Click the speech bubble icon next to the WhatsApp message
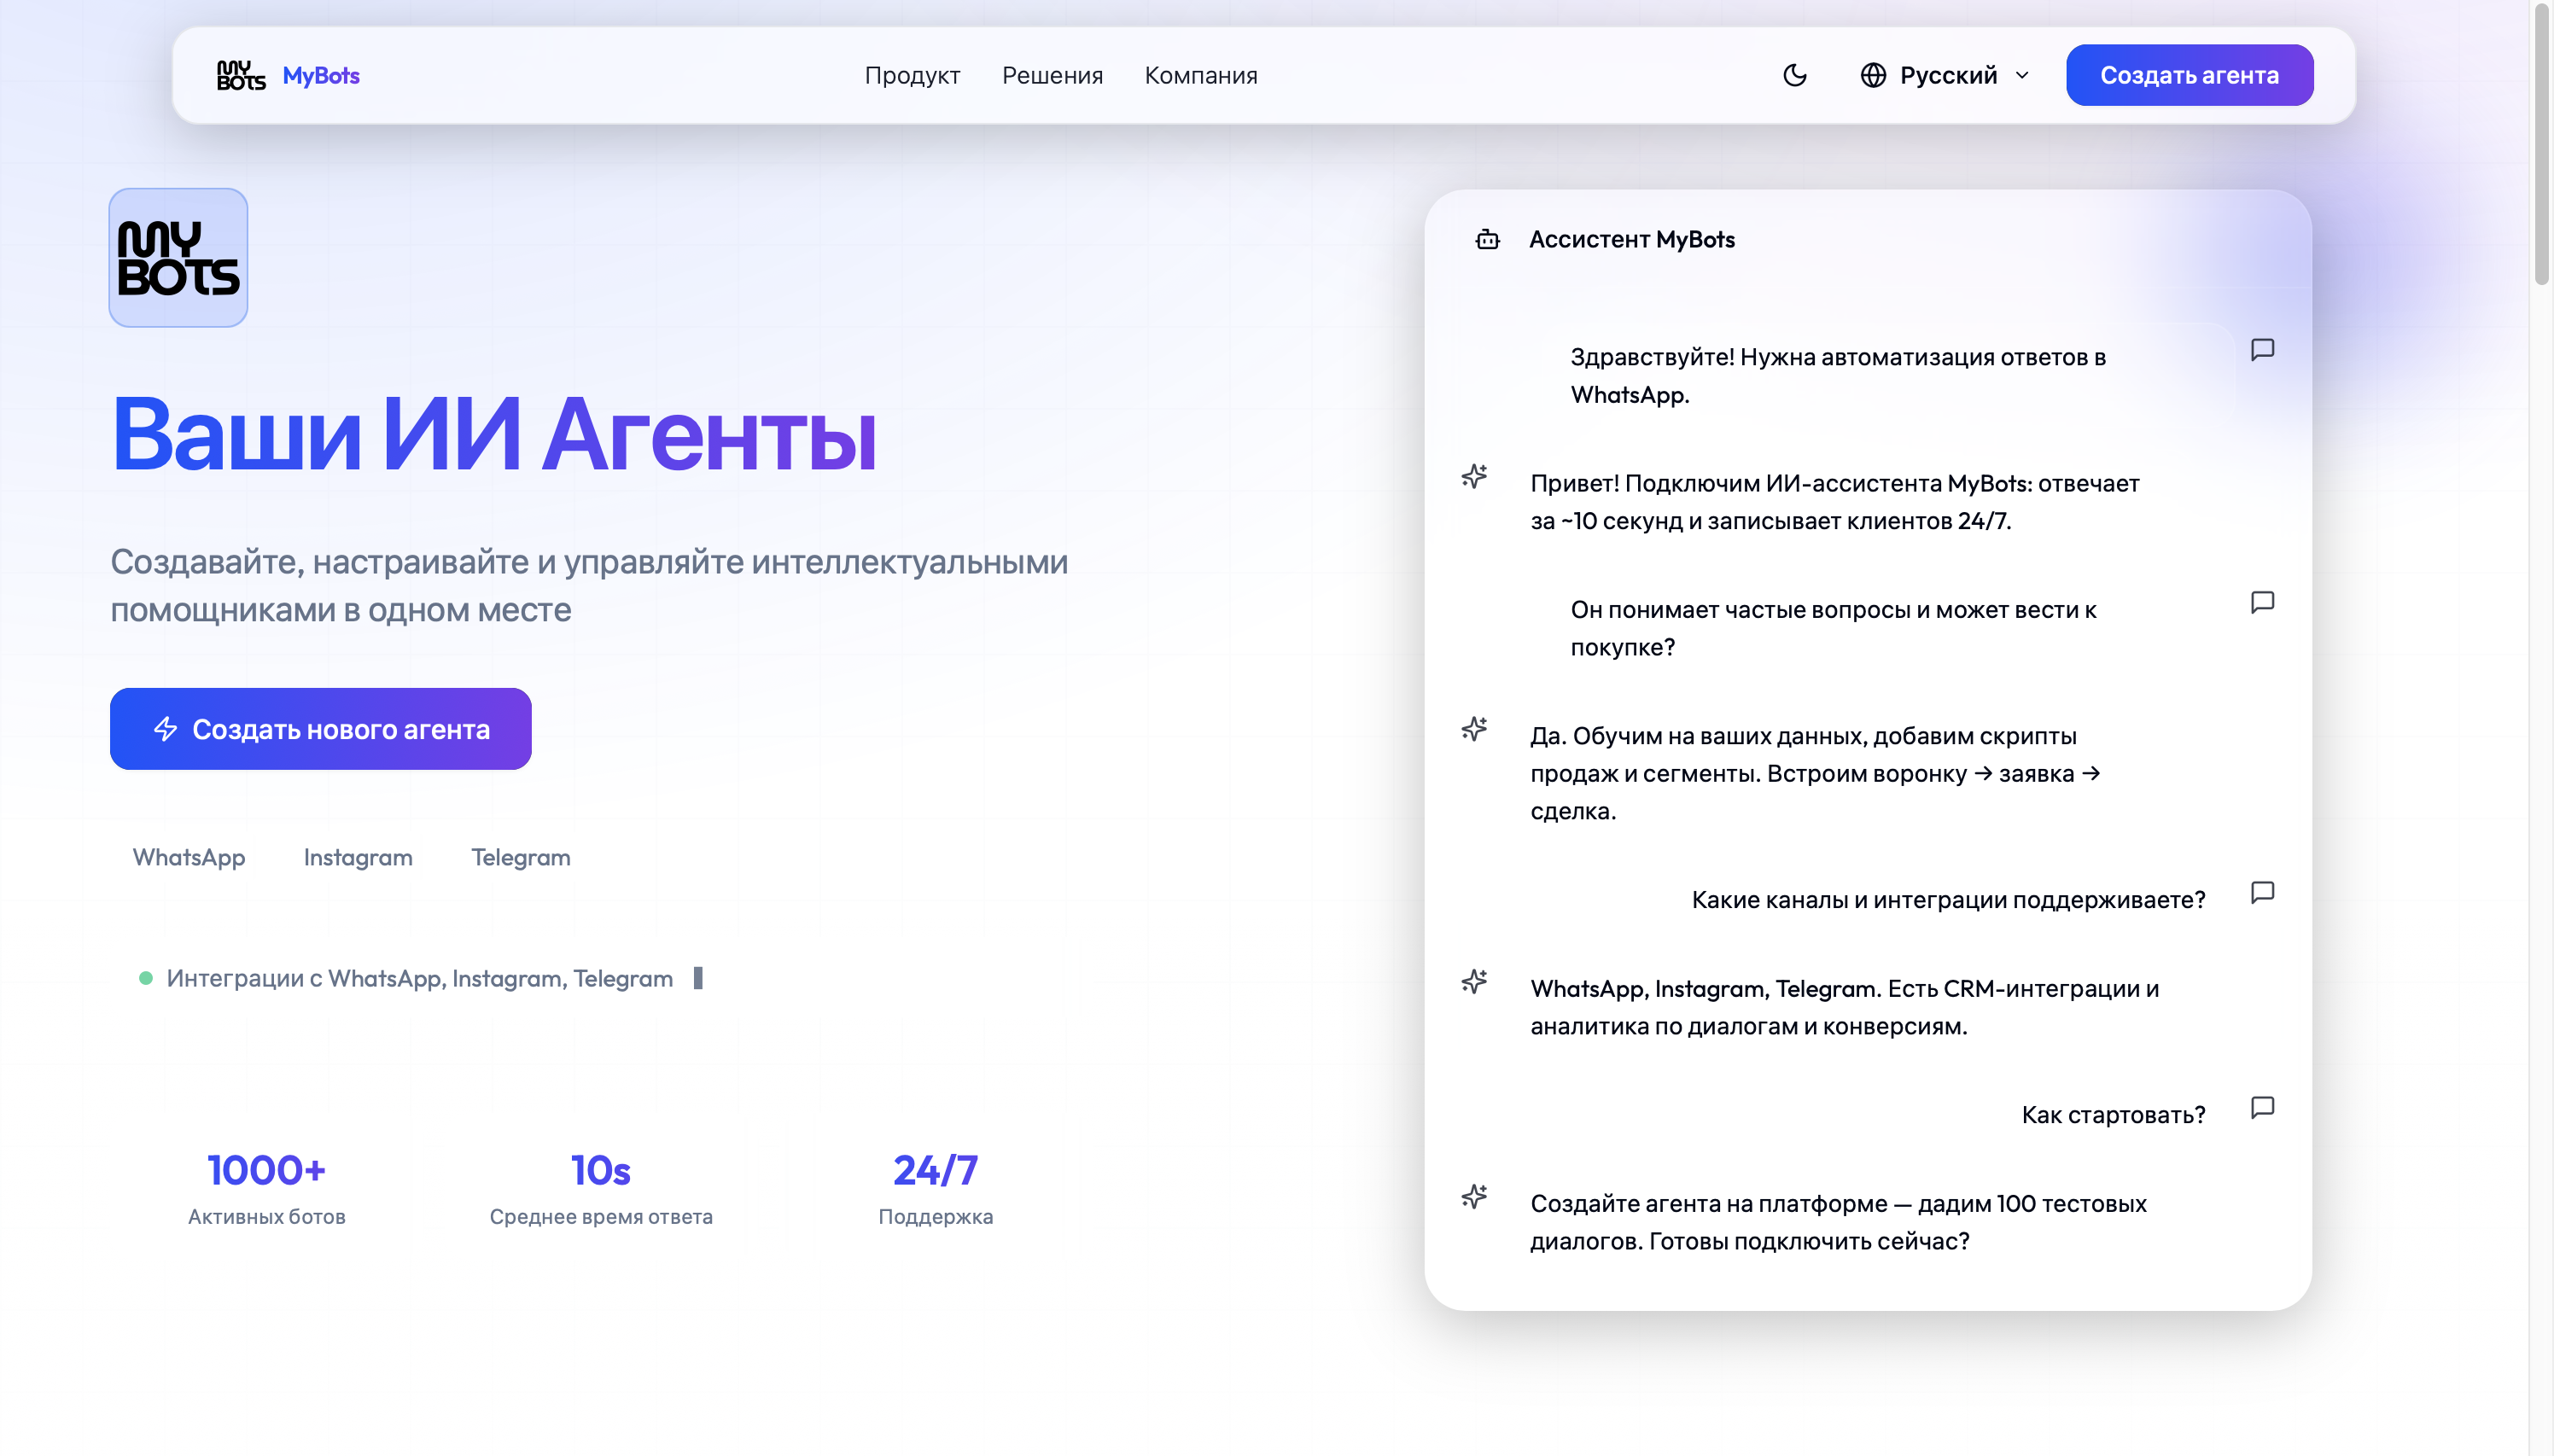This screenshot has height=1456, width=2554. 2263,349
